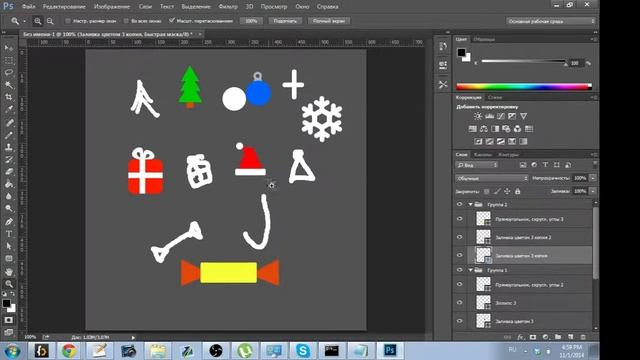Select the Horizontal Type tool

tap(9, 234)
